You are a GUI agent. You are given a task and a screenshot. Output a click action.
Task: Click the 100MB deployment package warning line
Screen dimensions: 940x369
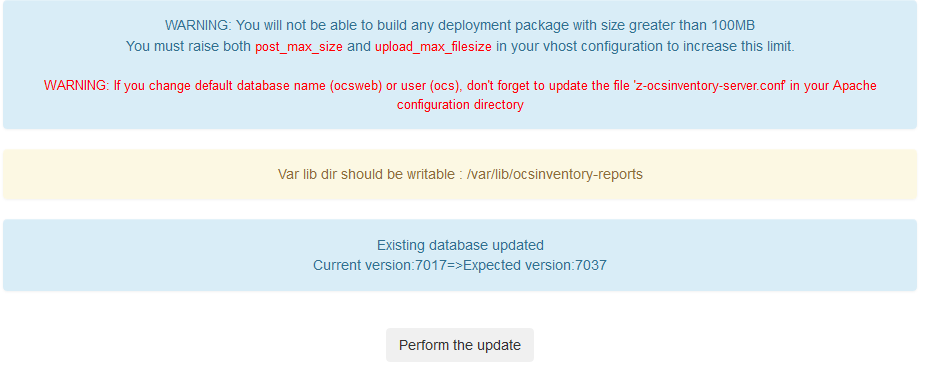point(460,26)
